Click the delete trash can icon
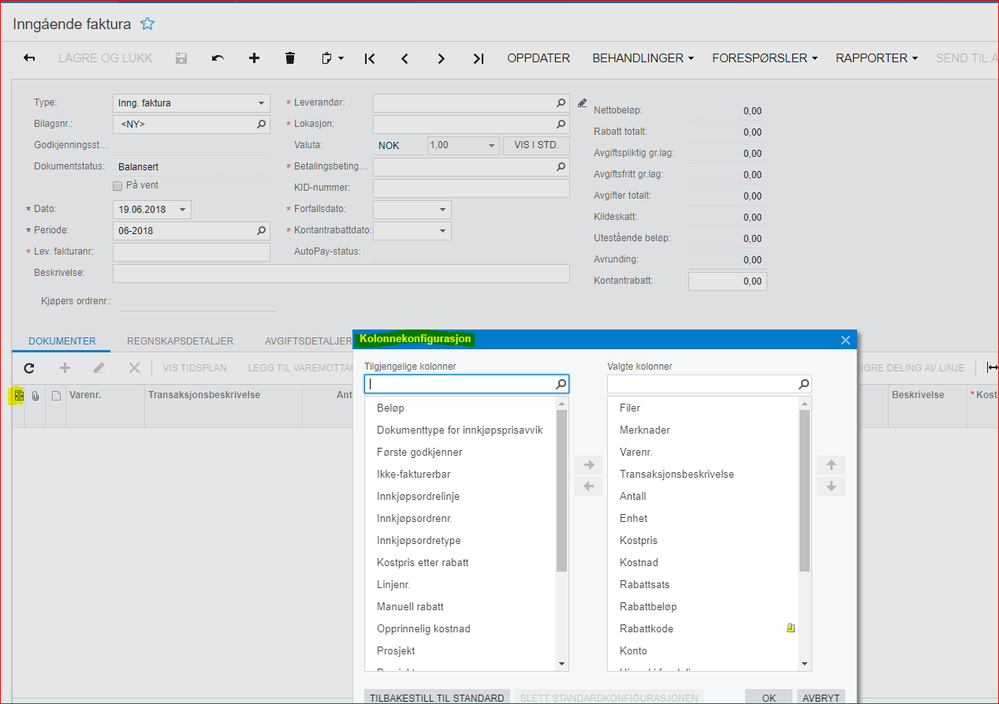The image size is (999, 704). 290,58
